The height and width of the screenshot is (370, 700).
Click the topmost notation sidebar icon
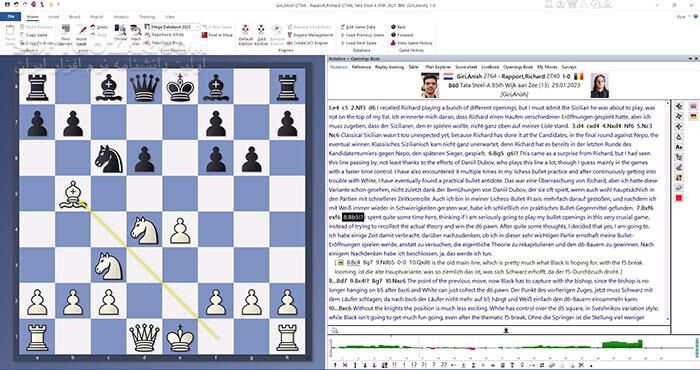[679, 106]
